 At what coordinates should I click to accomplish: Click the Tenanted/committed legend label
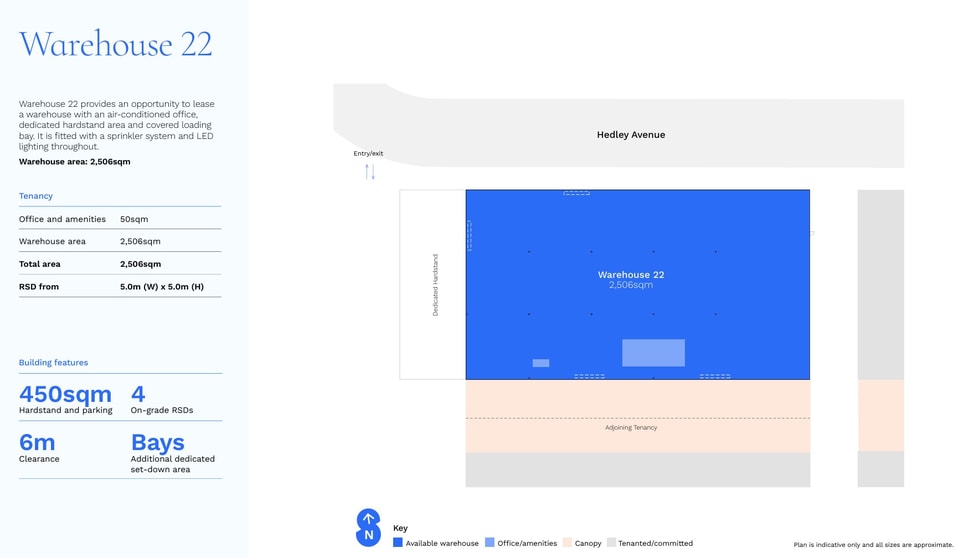[655, 543]
